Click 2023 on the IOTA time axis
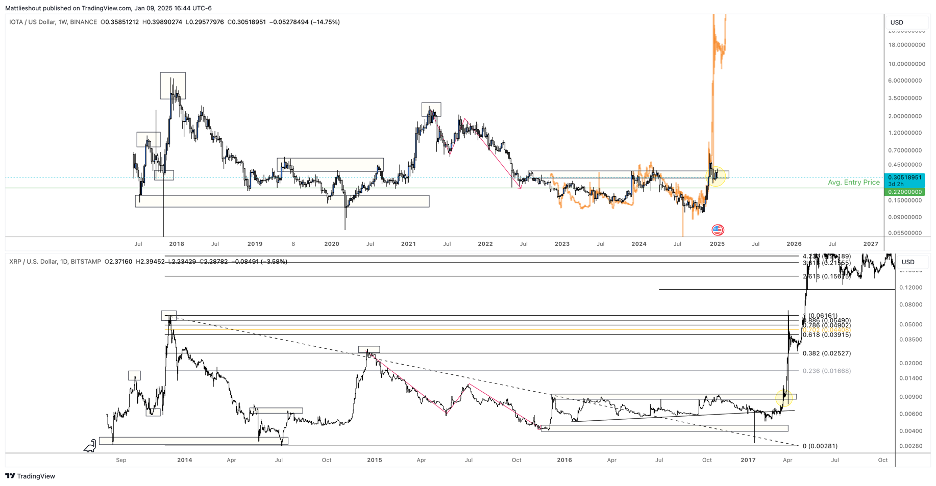 point(562,244)
